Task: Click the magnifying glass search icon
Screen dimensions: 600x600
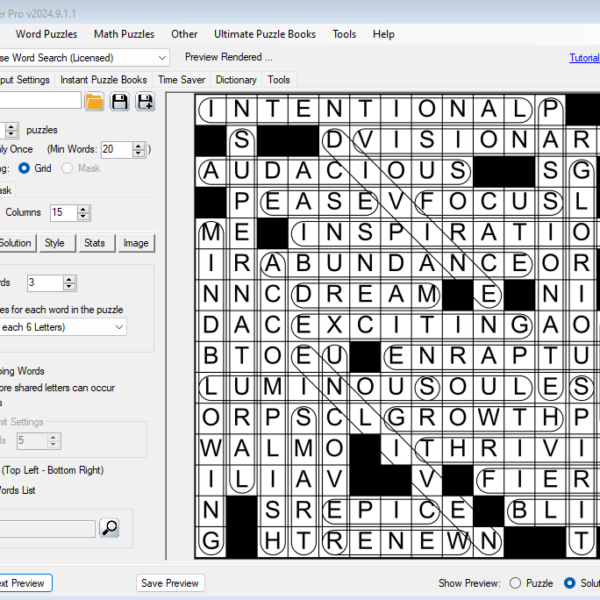Action: point(110,528)
